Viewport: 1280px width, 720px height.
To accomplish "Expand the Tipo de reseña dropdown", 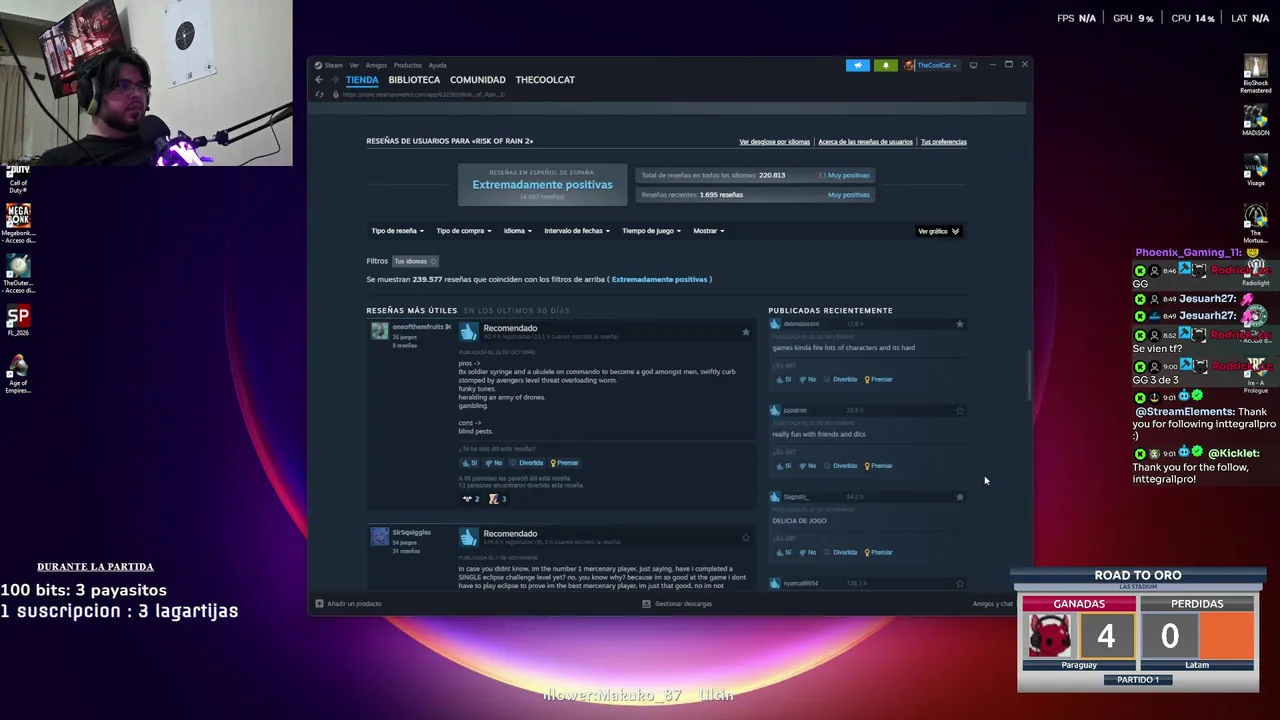I will [x=397, y=231].
